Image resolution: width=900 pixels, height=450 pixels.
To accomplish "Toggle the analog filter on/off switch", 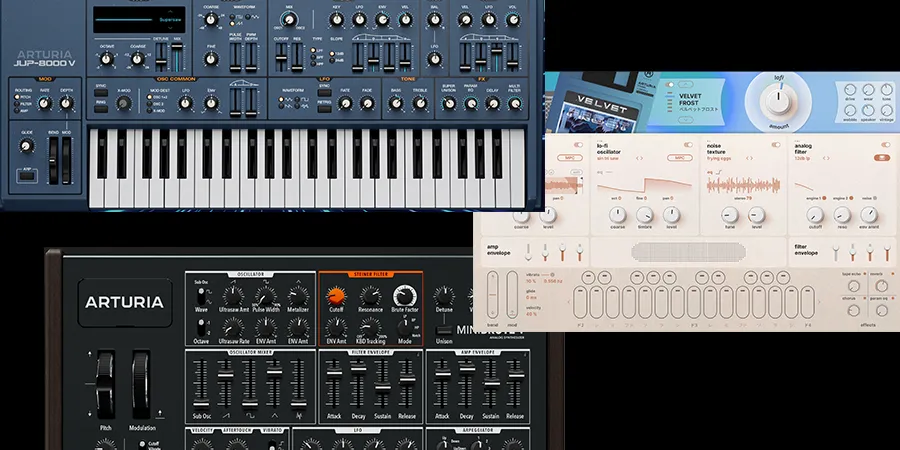I will (x=886, y=145).
